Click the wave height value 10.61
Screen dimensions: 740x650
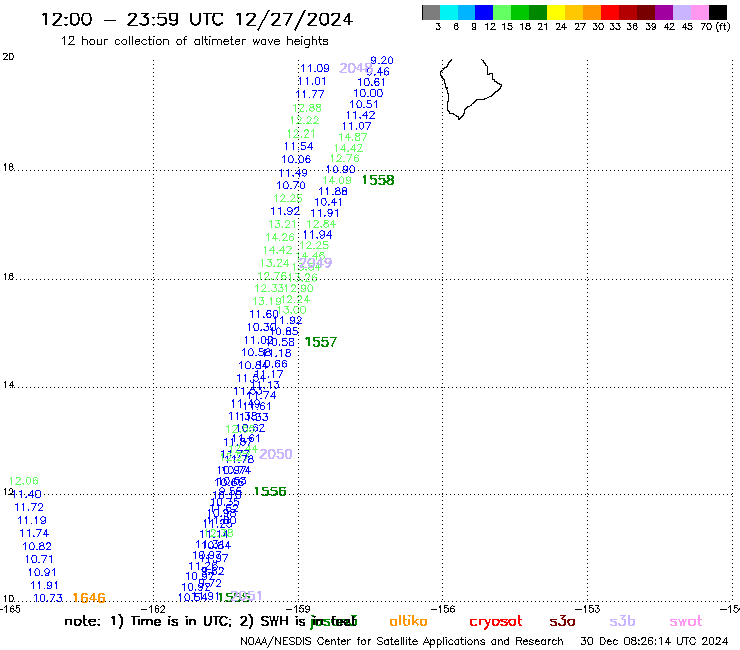[371, 82]
